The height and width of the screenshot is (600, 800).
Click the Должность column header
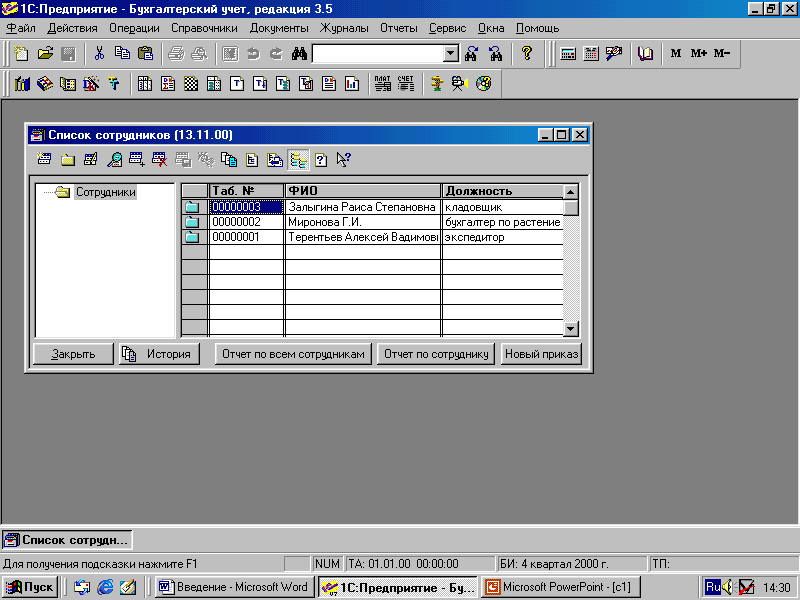coord(503,191)
